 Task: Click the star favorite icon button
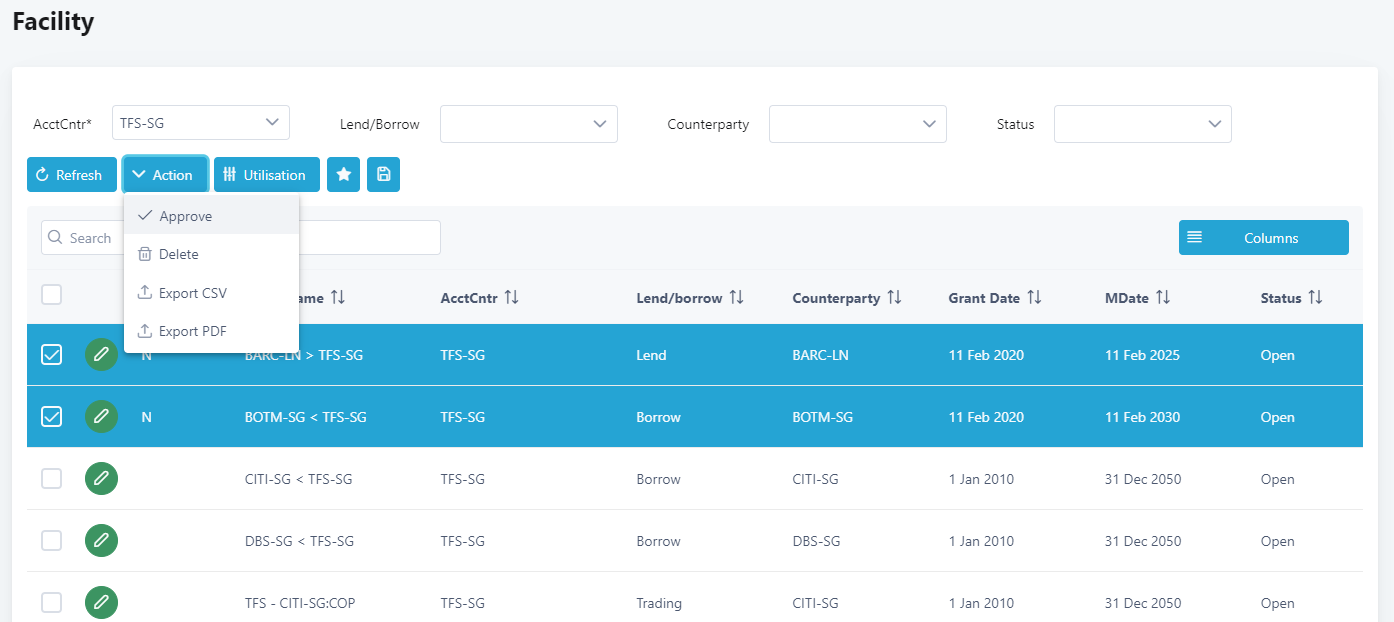pos(343,175)
